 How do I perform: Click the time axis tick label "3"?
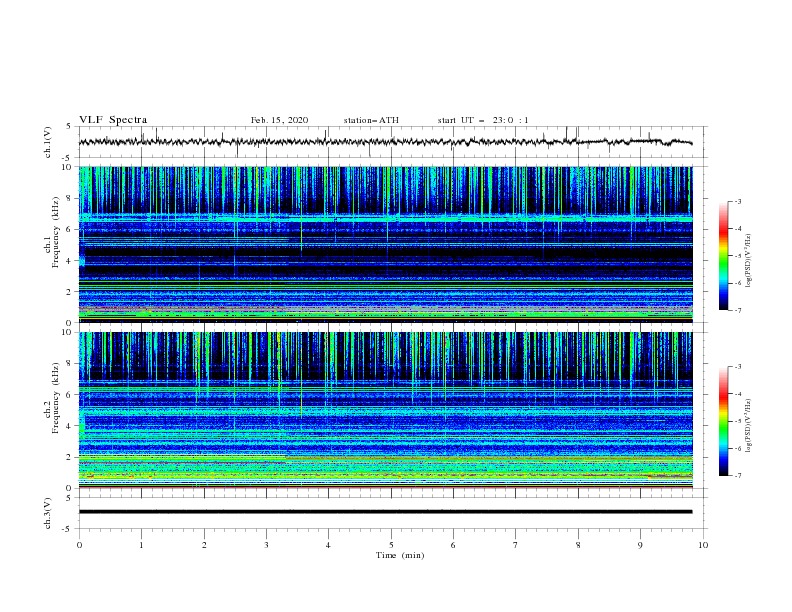click(x=266, y=545)
